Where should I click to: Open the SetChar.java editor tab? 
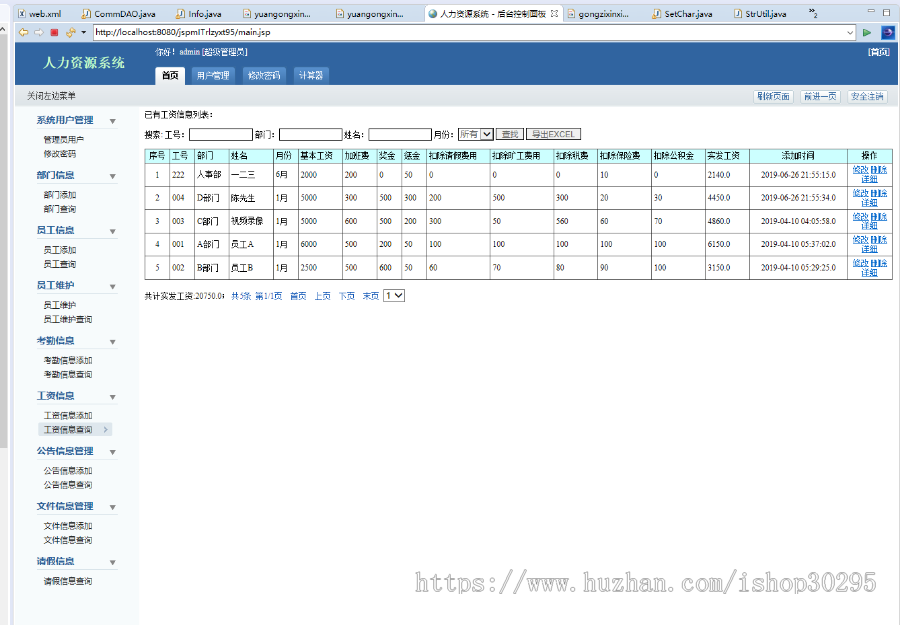683,14
